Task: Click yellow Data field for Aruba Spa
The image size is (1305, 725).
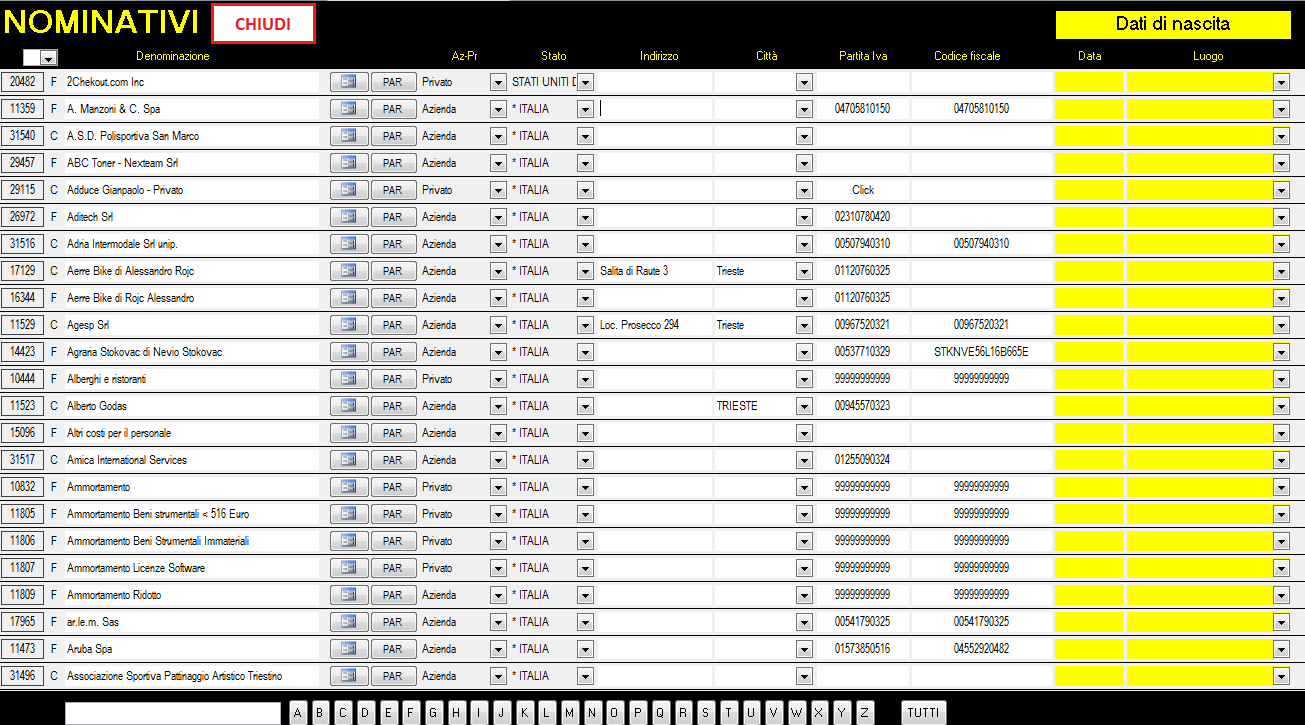Action: click(x=1090, y=649)
